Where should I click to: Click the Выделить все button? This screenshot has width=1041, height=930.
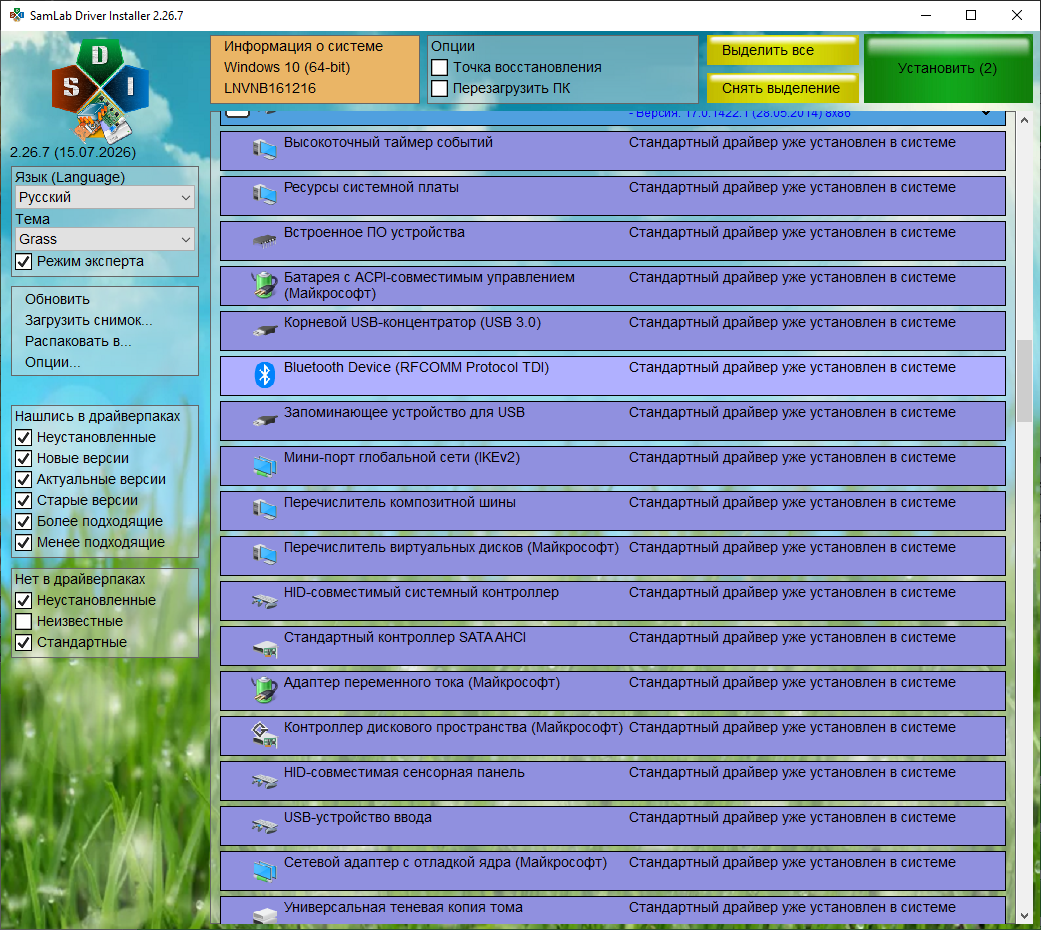coord(782,50)
